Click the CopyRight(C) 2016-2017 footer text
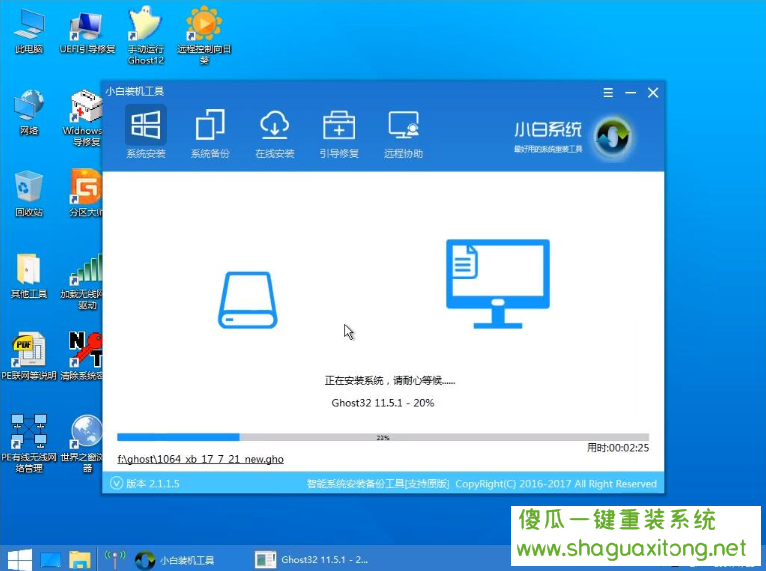 coord(556,484)
